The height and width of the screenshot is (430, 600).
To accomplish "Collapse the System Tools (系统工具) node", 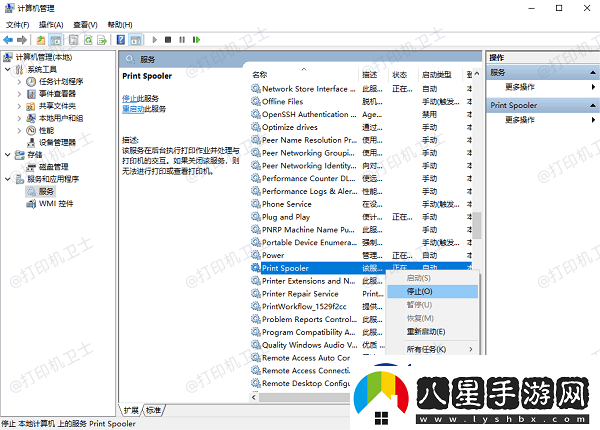I will (x=8, y=69).
